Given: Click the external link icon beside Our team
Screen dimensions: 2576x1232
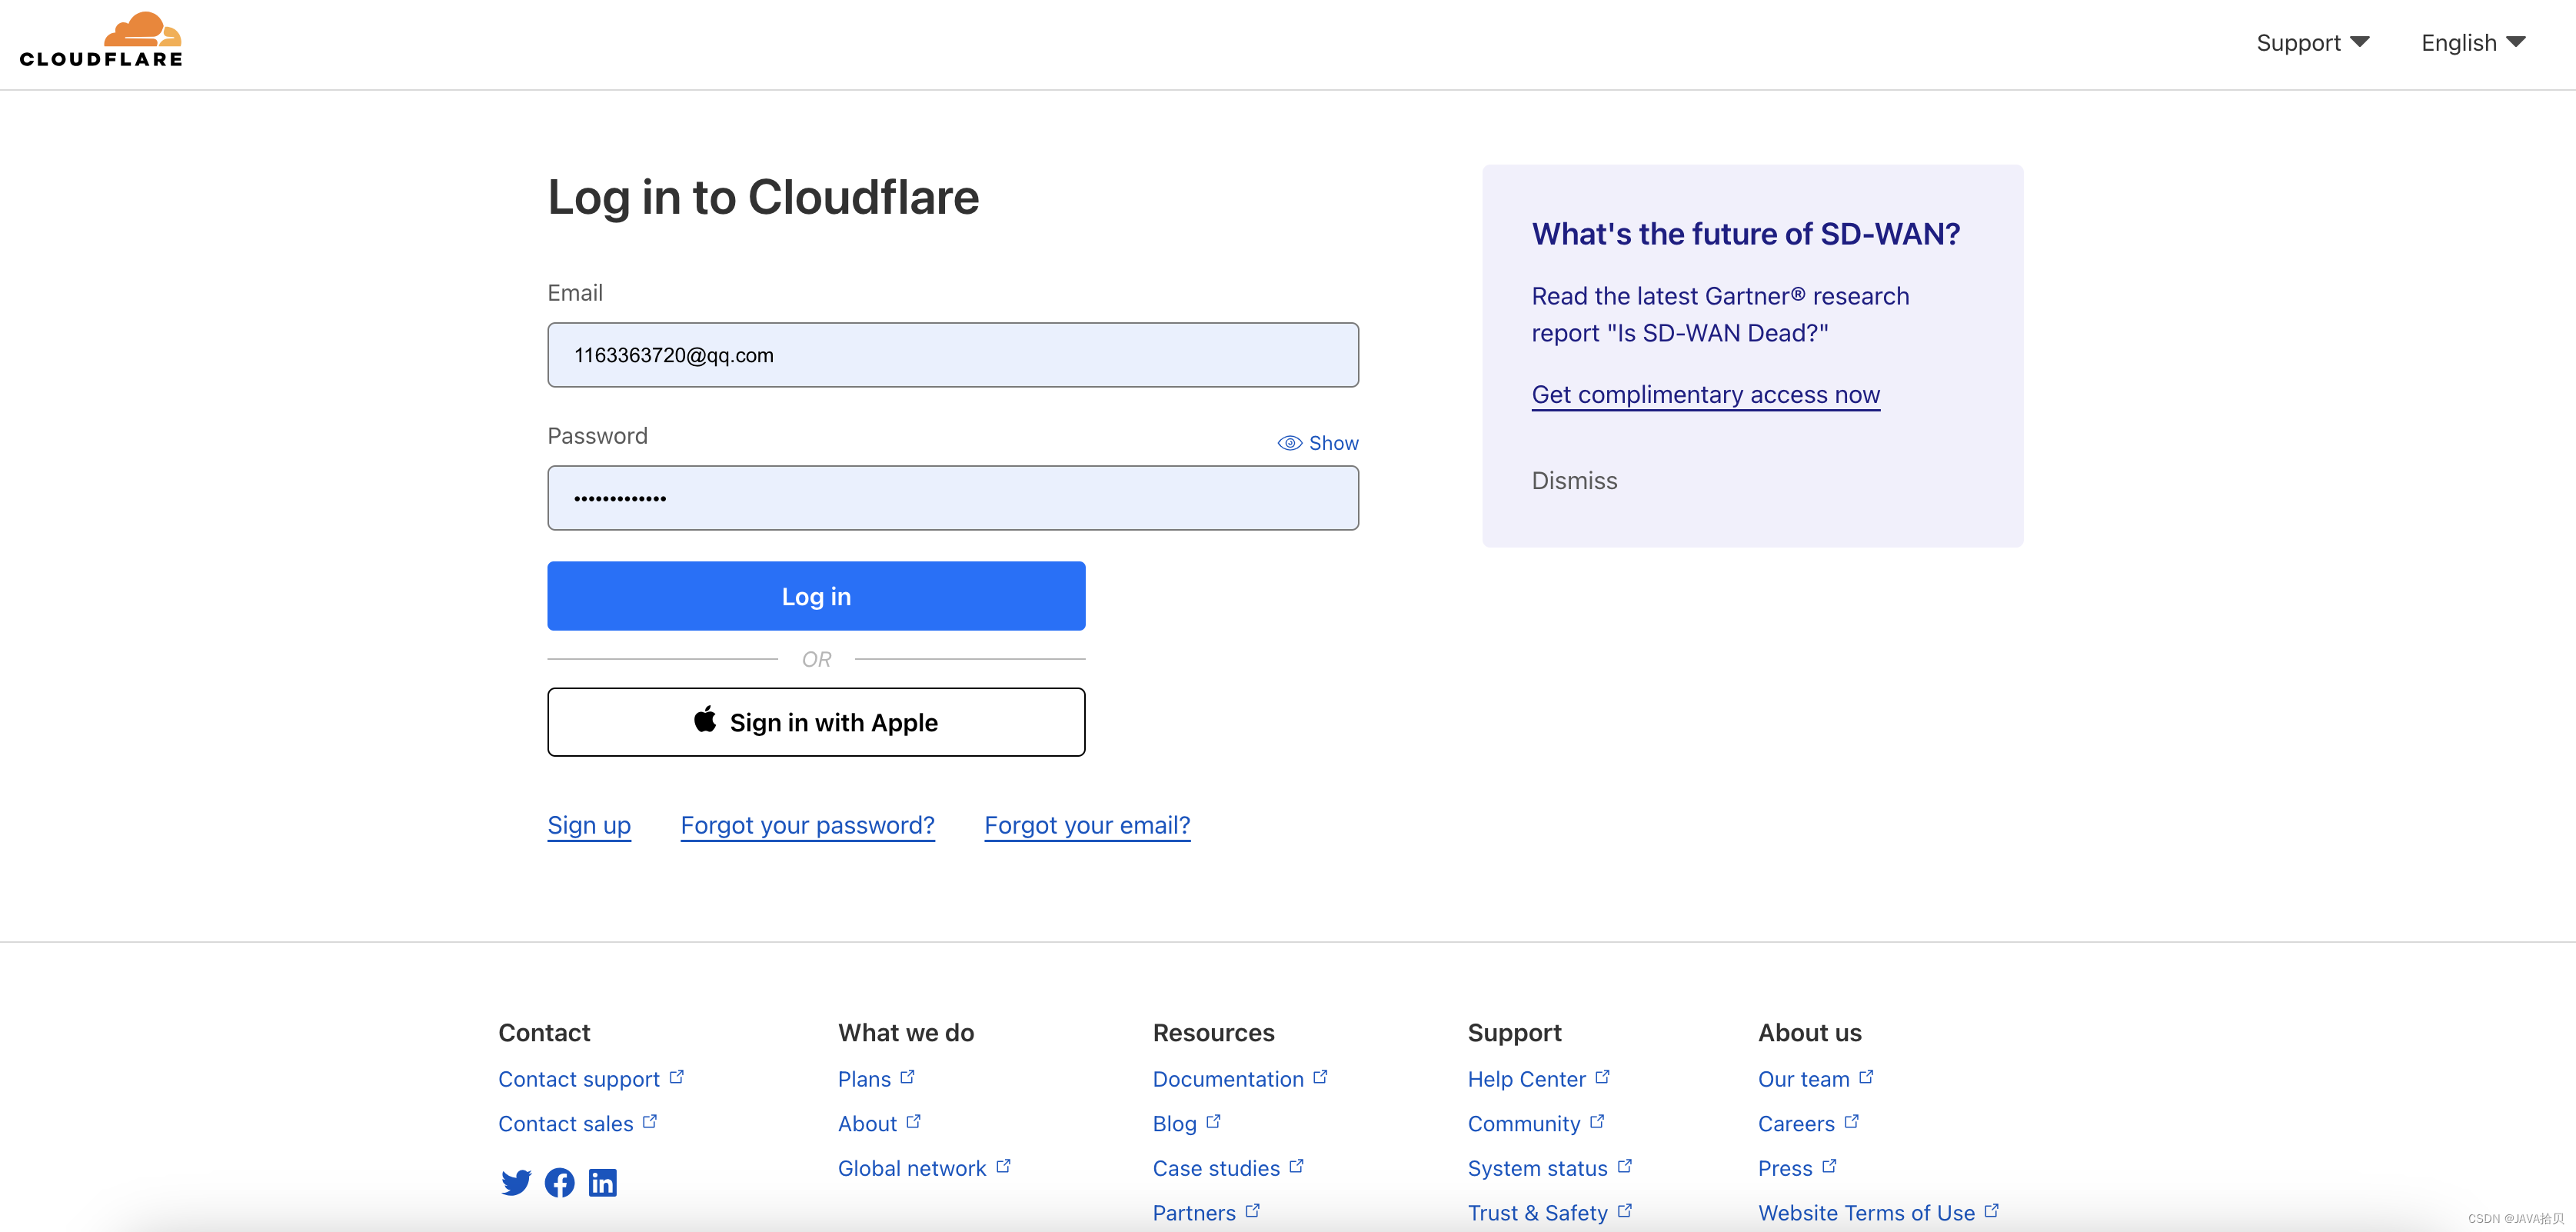Looking at the screenshot, I should [1866, 1076].
